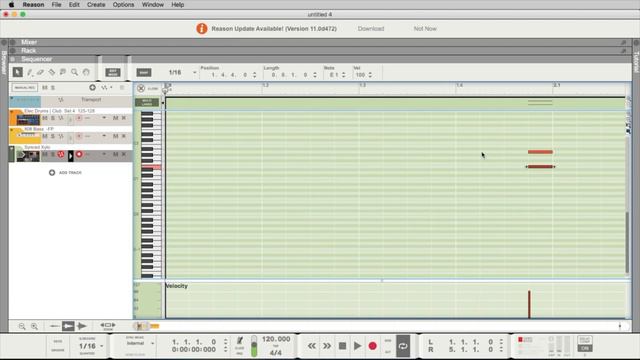Select the Pencil tool
Image resolution: width=640 pixels, height=360 pixels.
pyautogui.click(x=30, y=73)
